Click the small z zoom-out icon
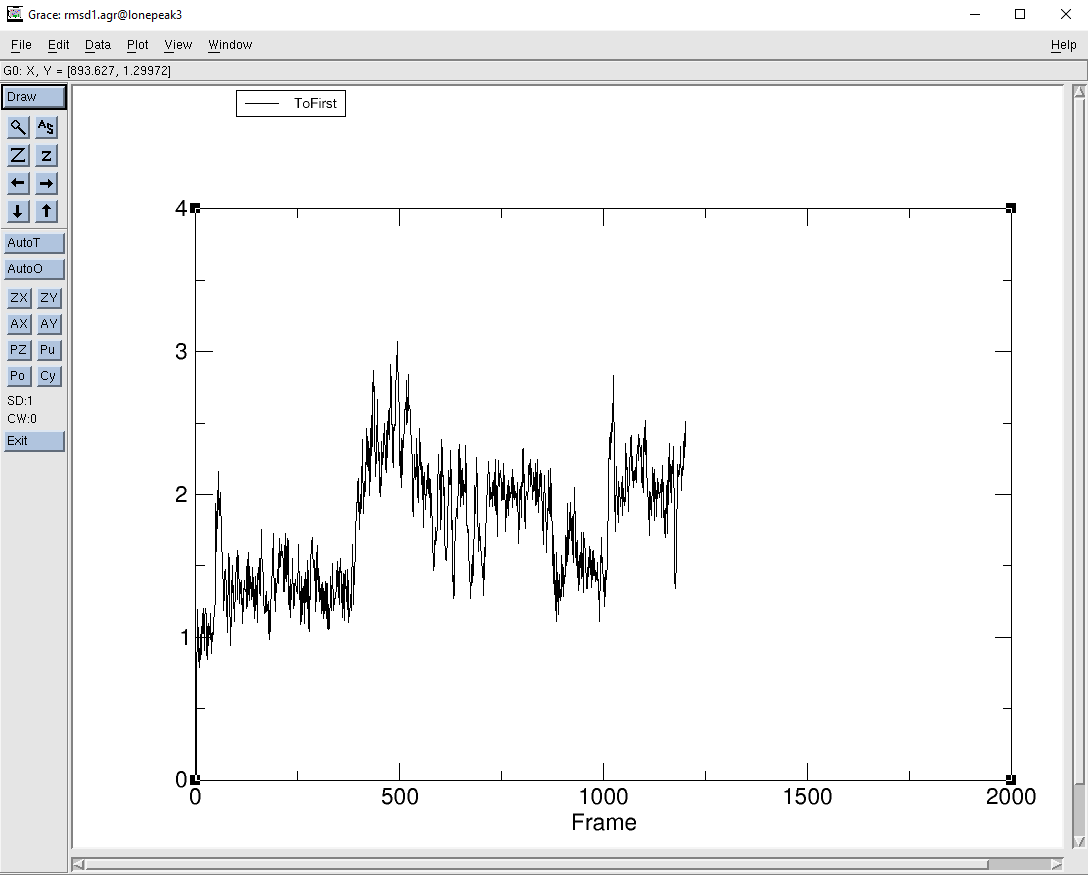Screen dimensions: 1088x875 [45, 155]
